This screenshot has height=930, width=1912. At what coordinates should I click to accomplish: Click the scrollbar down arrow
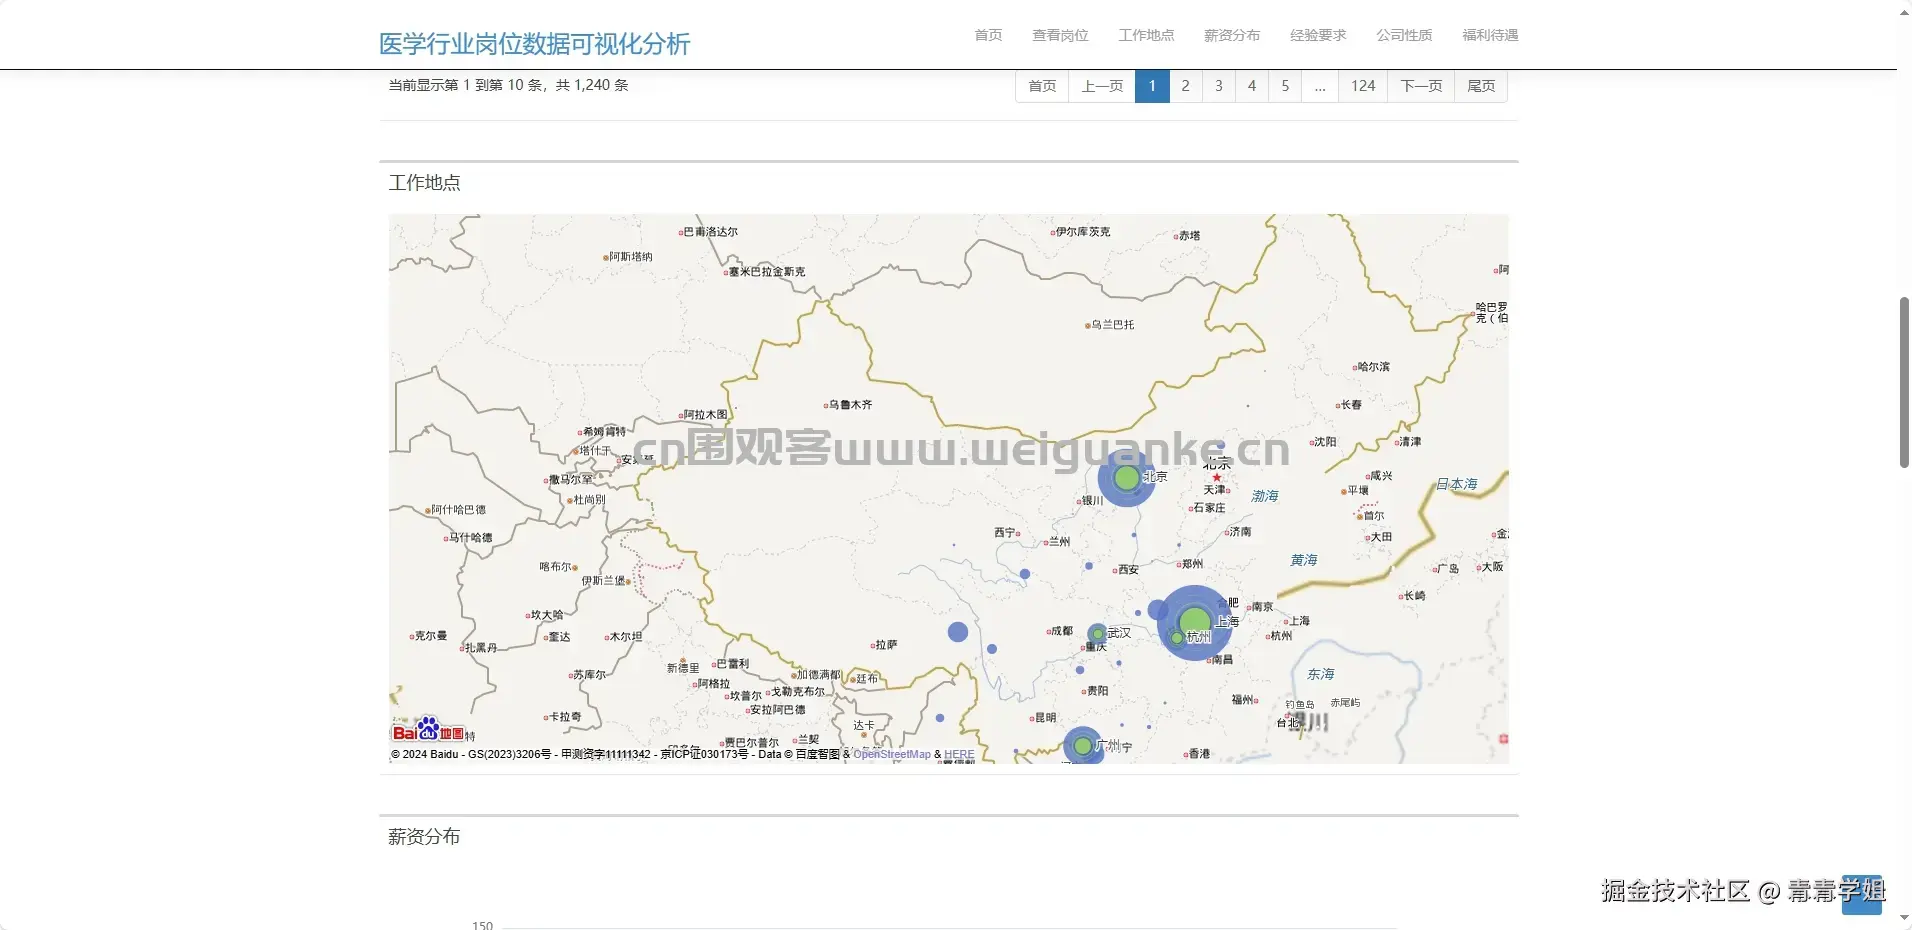point(1904,919)
